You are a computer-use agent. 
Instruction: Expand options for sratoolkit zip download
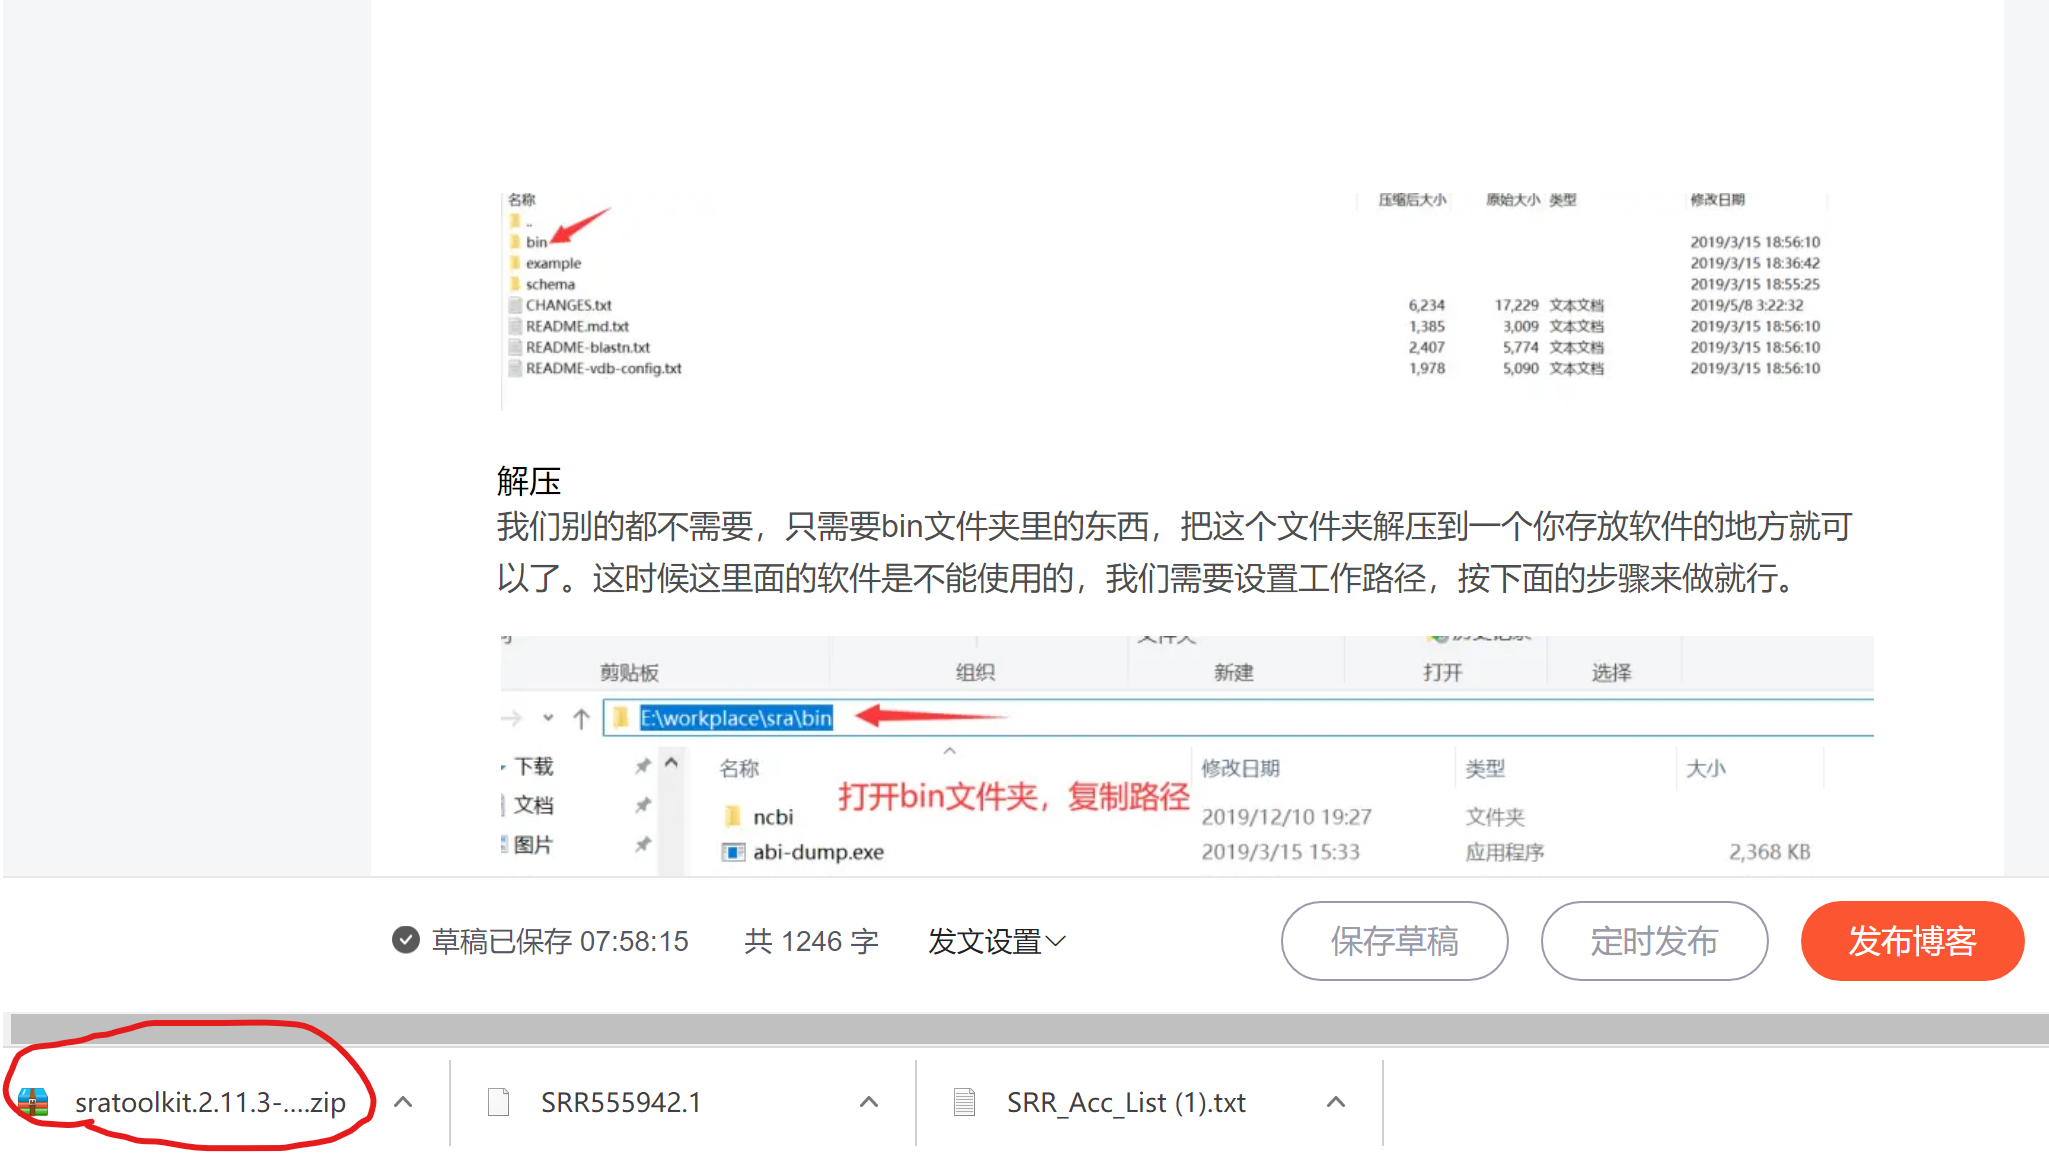[403, 1102]
